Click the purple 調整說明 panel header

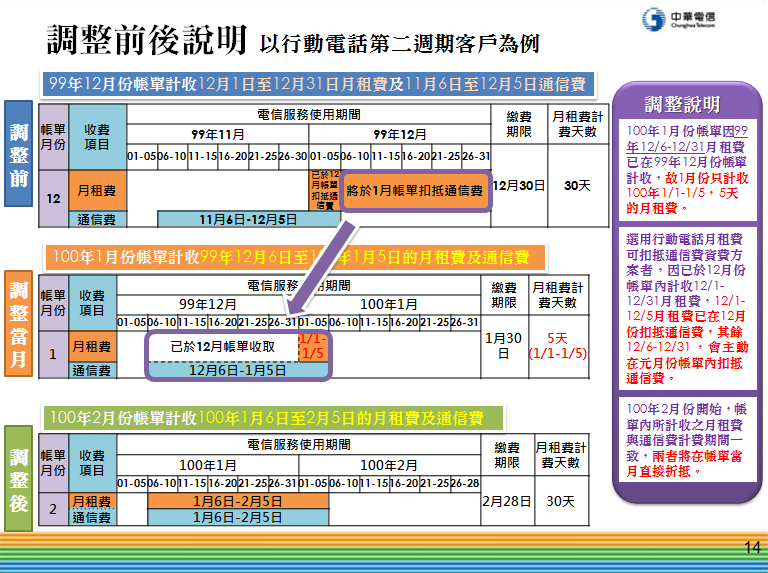tap(682, 104)
